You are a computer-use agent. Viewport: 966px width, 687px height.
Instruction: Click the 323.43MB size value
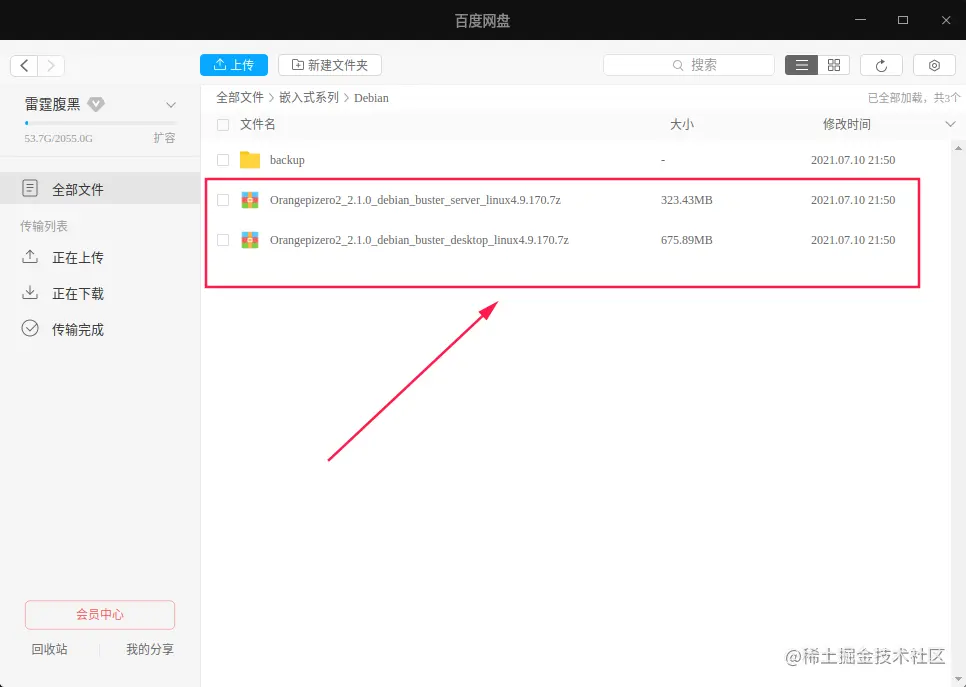coord(686,200)
